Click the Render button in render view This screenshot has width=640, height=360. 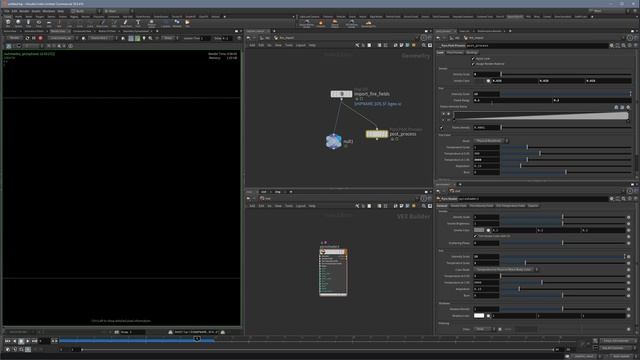[14, 38]
